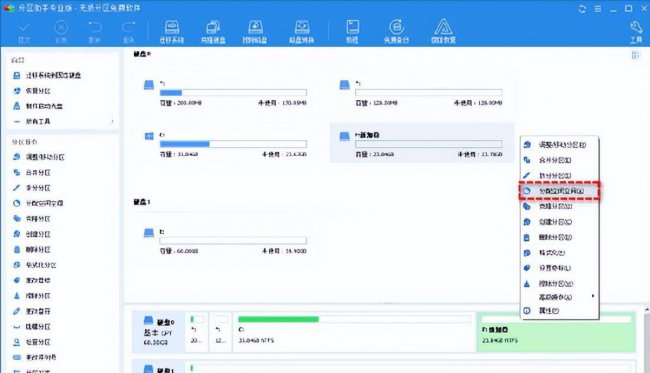Choose sidebar 检查分区 operation
Viewport: 650px width, 373px height.
32,342
